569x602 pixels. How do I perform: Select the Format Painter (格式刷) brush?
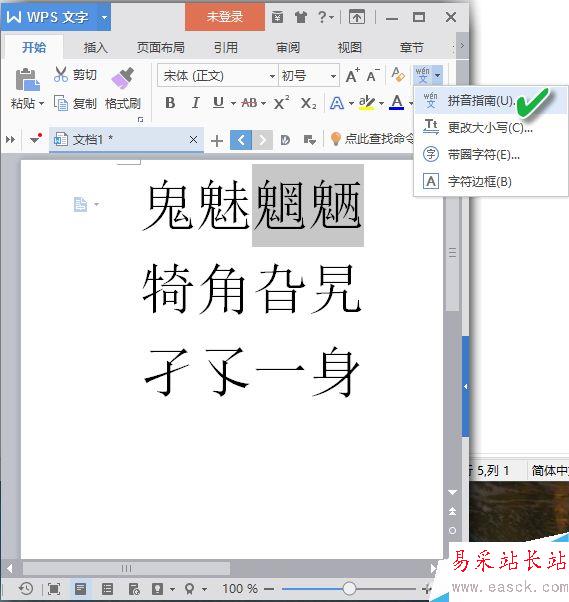point(123,78)
